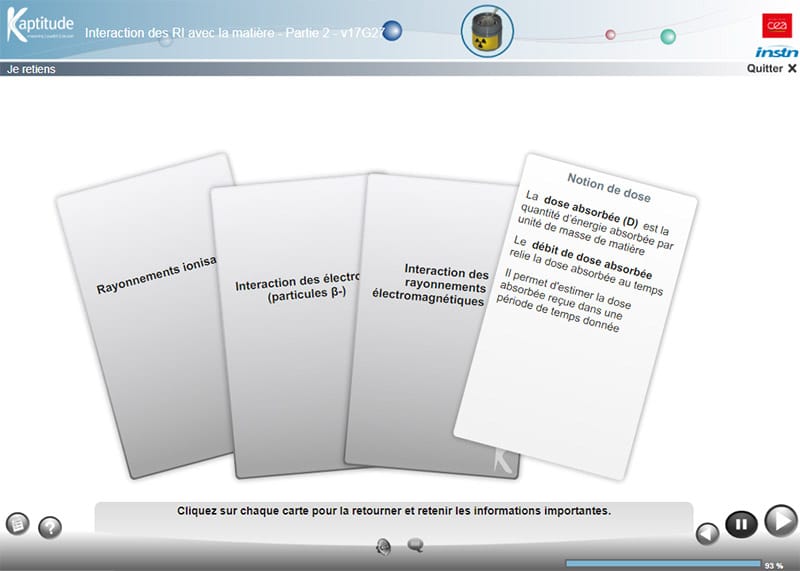The height and width of the screenshot is (571, 800).
Task: Open the menu/notes icon at bottom left
Action: click(x=17, y=523)
